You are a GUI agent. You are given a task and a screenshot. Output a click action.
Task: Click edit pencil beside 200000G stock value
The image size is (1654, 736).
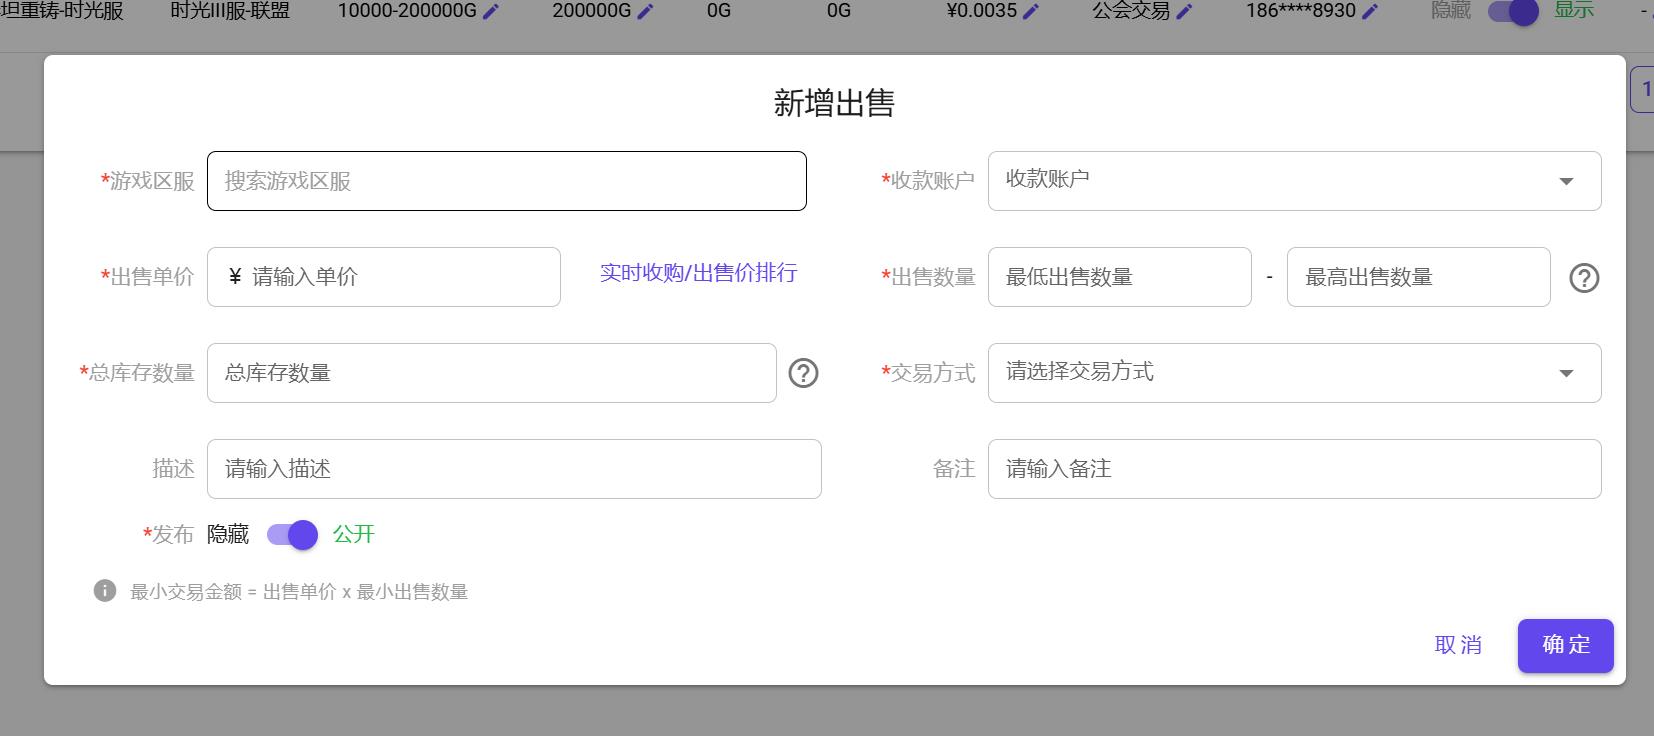point(646,11)
